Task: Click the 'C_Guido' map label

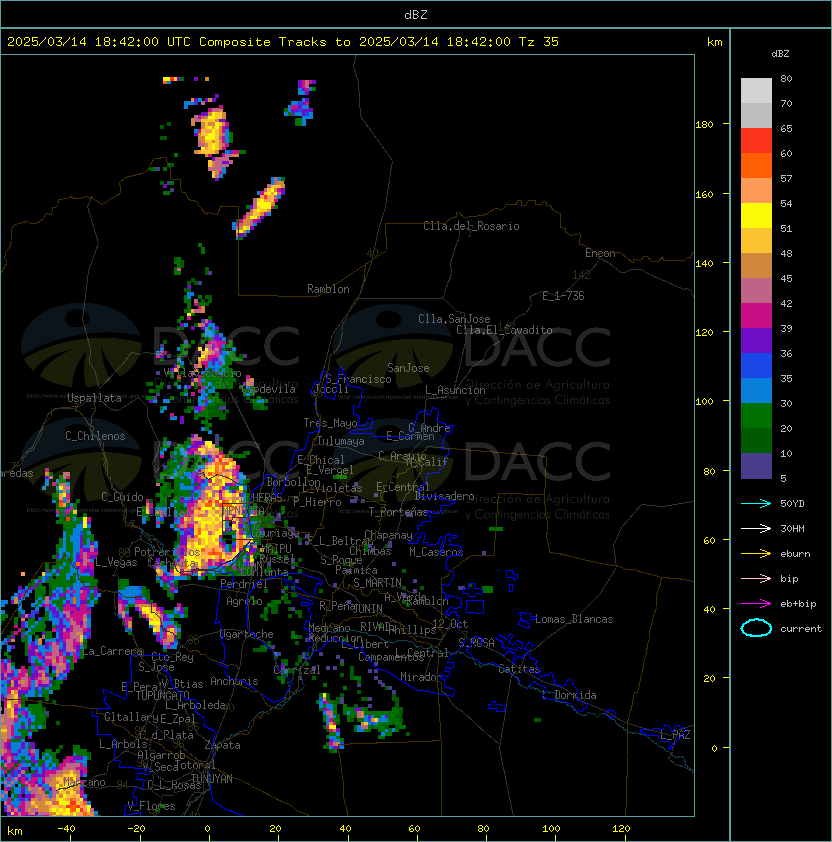Action: click(122, 497)
